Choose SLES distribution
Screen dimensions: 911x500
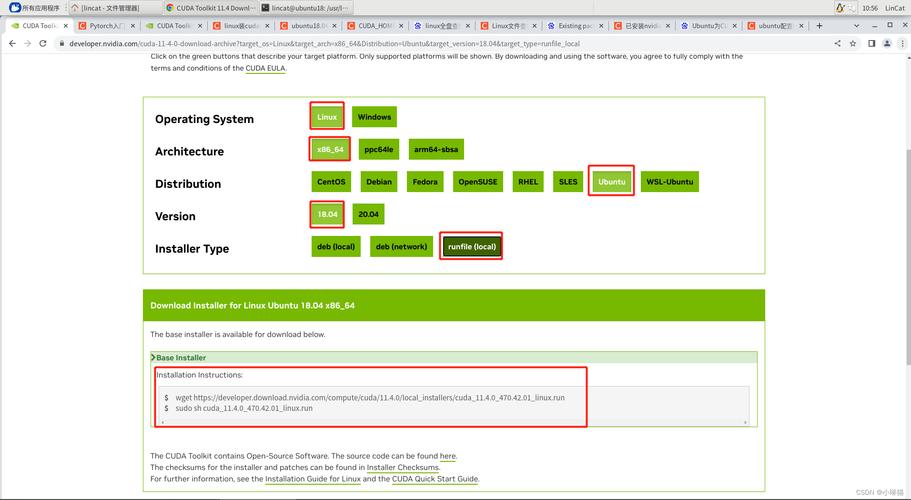(568, 182)
